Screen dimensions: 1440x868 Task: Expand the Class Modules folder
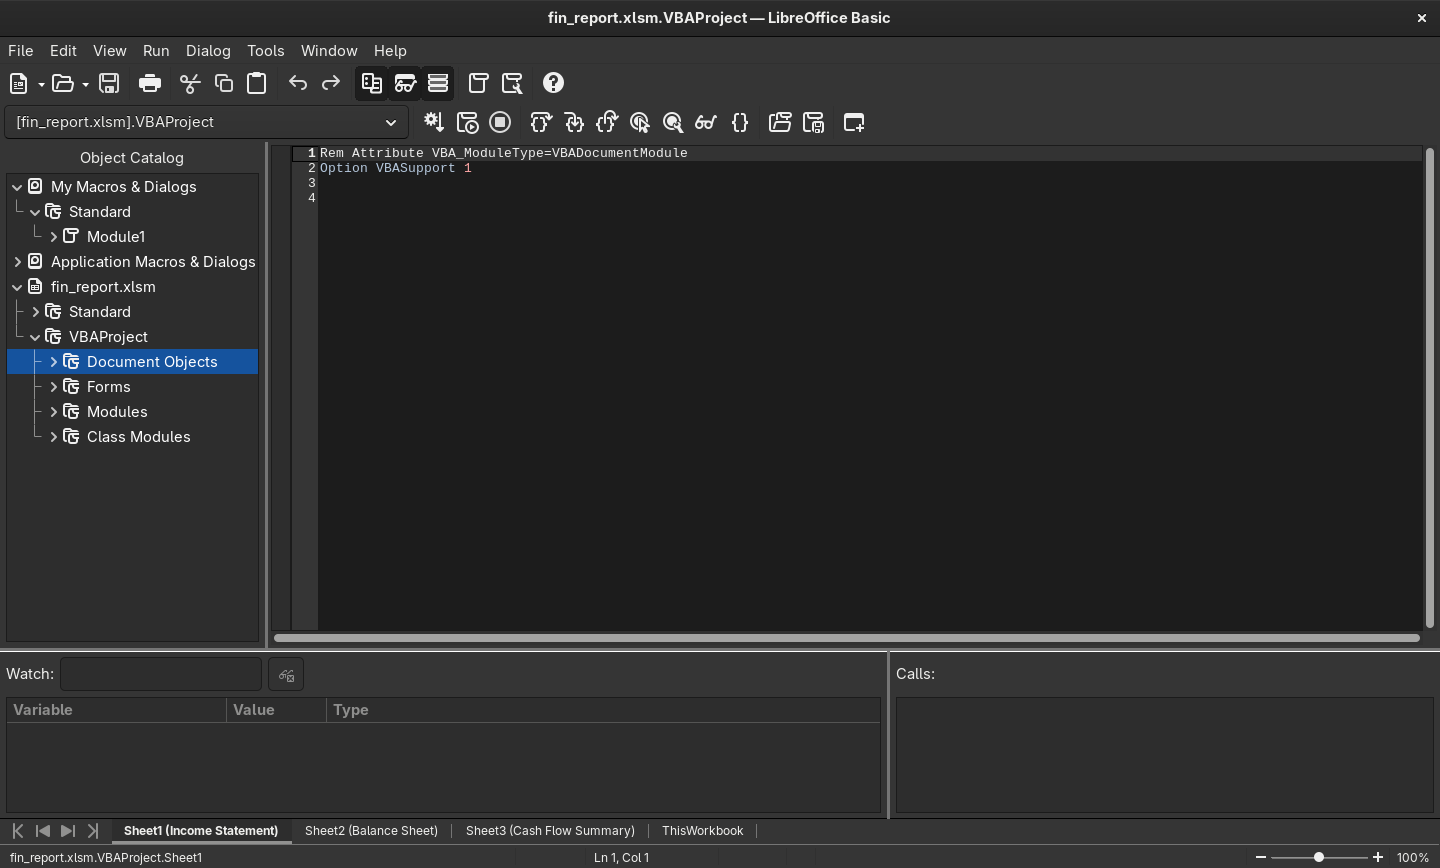click(53, 437)
